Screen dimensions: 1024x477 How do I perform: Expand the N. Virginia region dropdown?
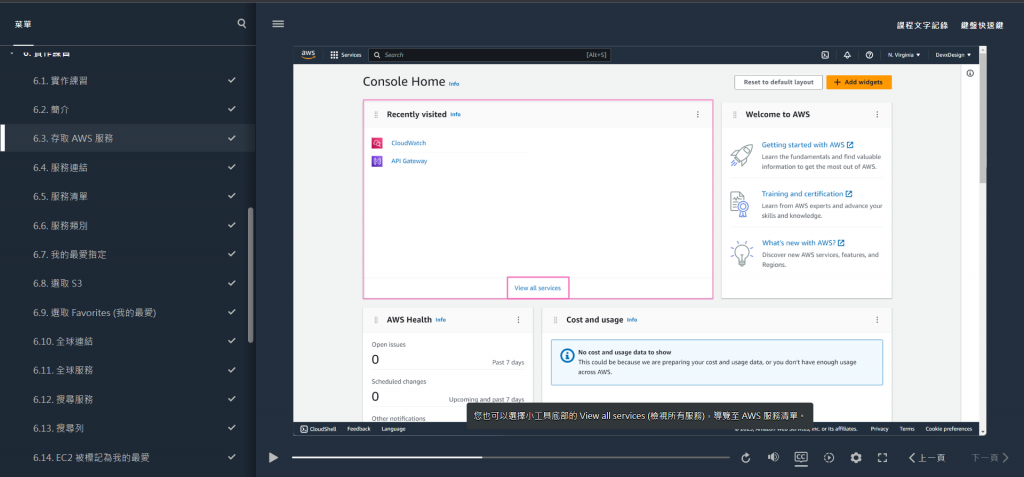click(x=904, y=55)
